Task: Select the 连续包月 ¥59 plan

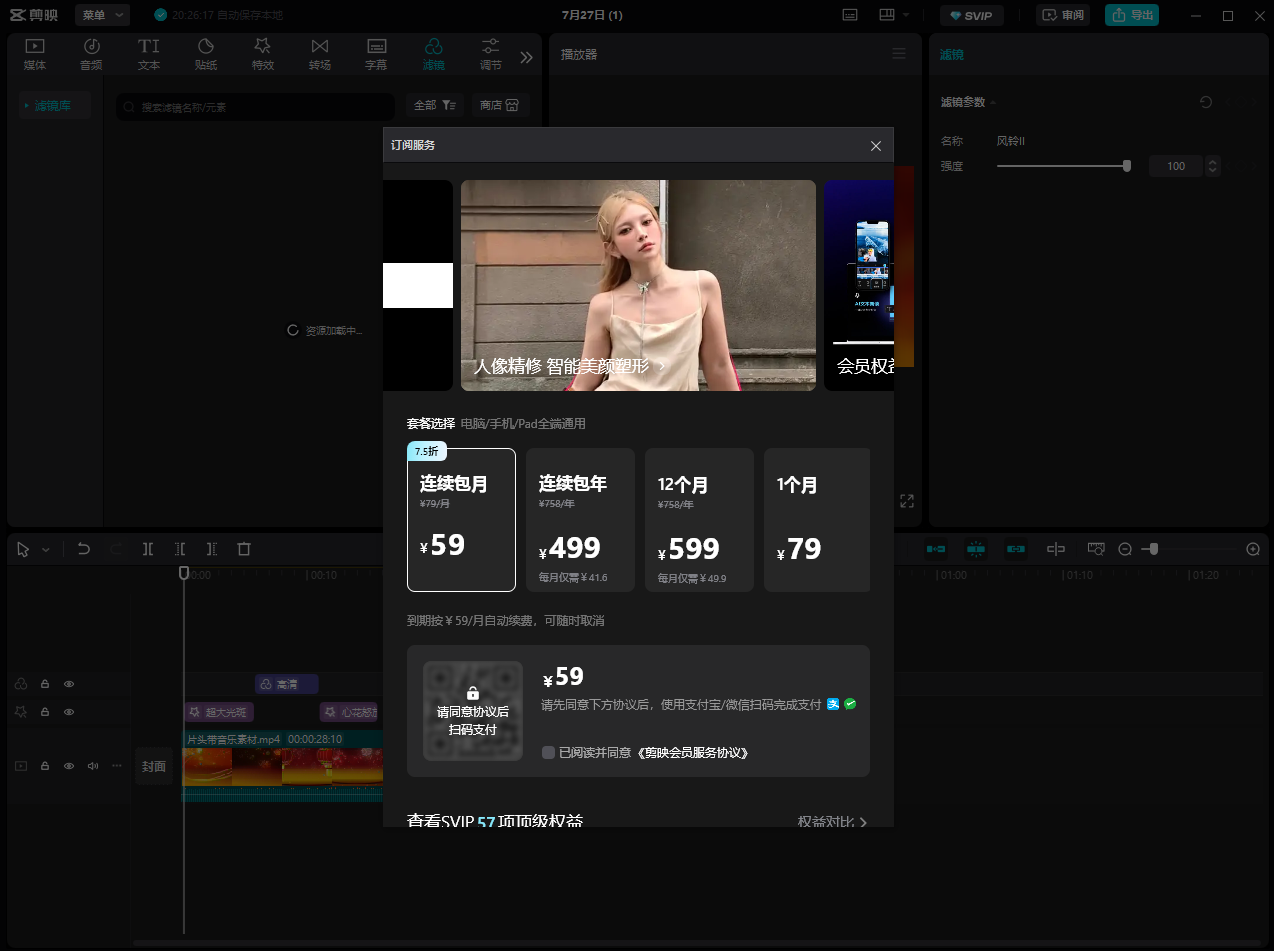Action: 461,520
